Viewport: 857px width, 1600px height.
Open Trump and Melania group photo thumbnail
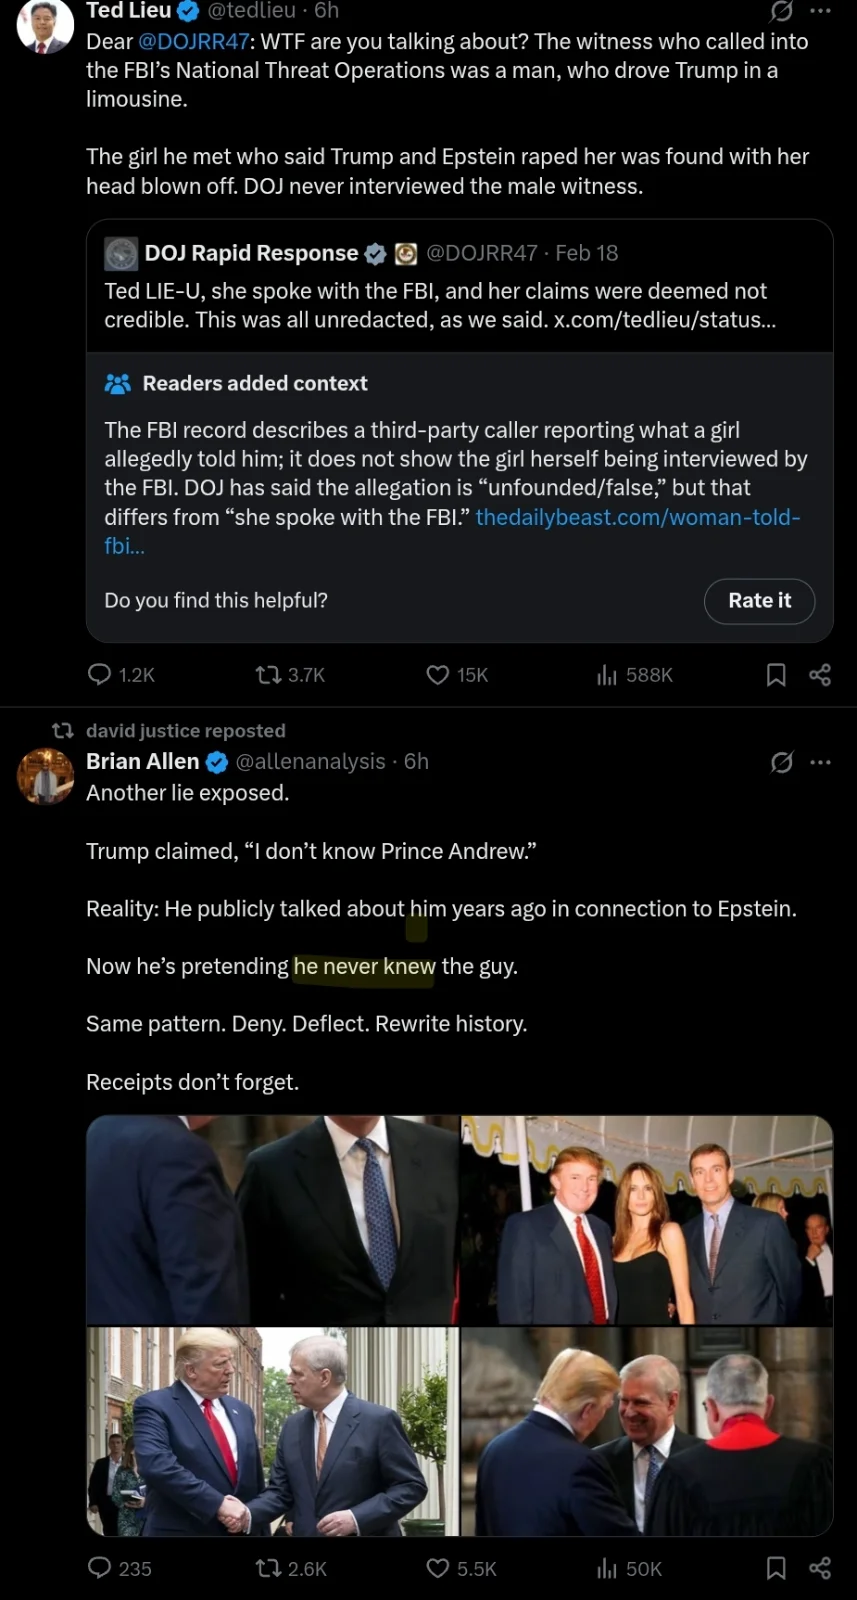pyautogui.click(x=647, y=1220)
